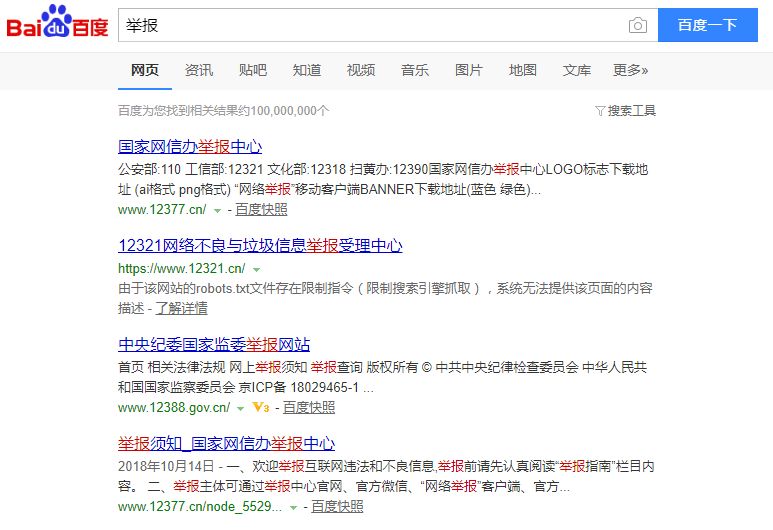Click the Baidu logo

click(x=57, y=22)
